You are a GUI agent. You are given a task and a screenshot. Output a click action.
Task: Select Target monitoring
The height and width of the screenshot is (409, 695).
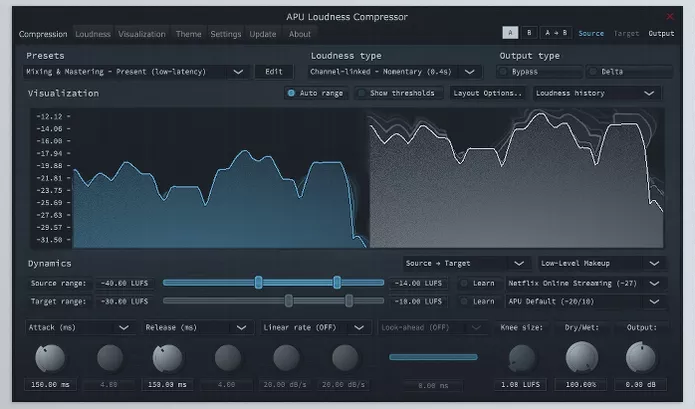626,33
